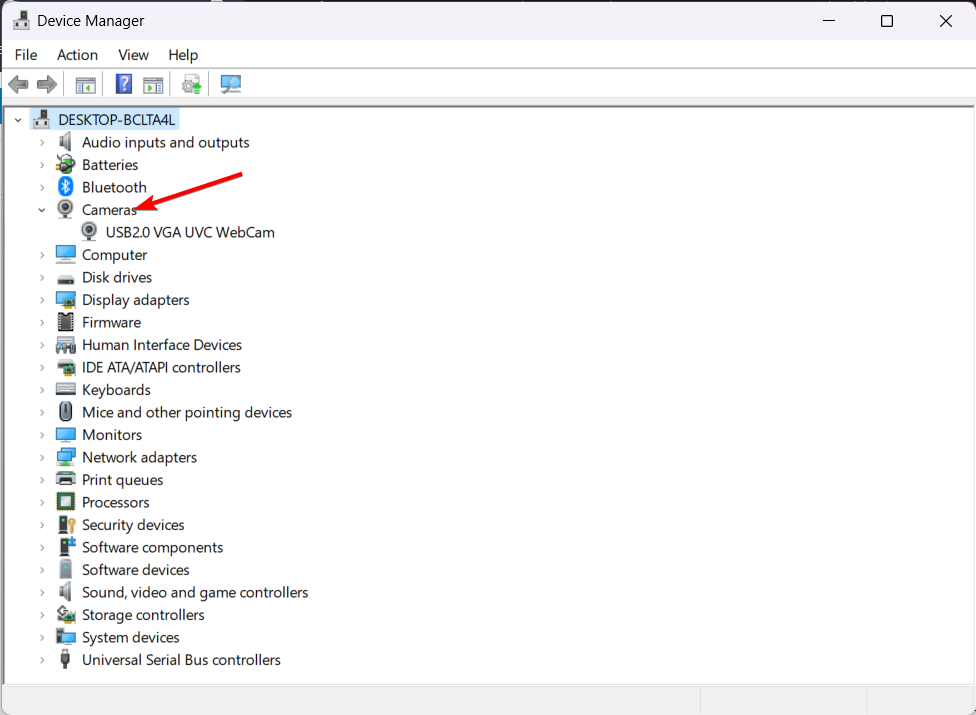This screenshot has width=976, height=715.
Task: Click the Computer category monitor icon
Action: [65, 254]
